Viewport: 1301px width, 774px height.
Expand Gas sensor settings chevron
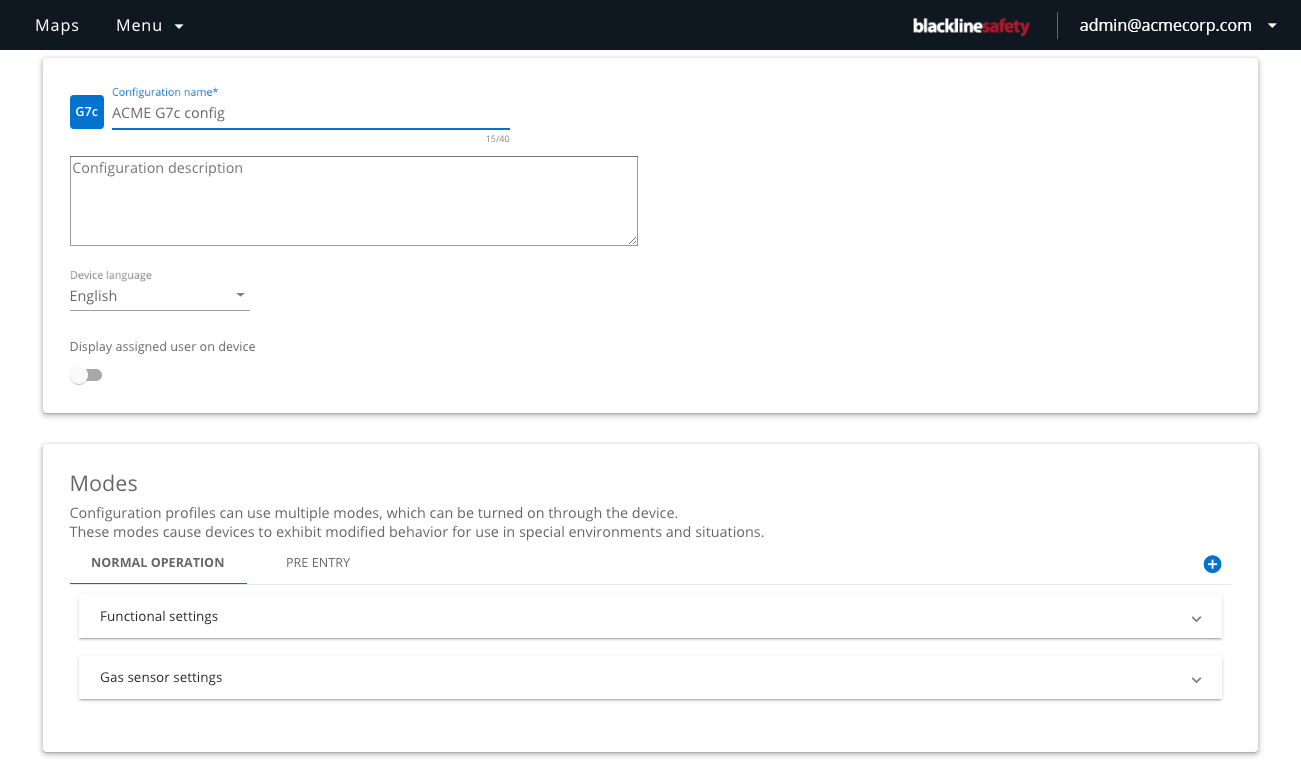tap(1196, 680)
